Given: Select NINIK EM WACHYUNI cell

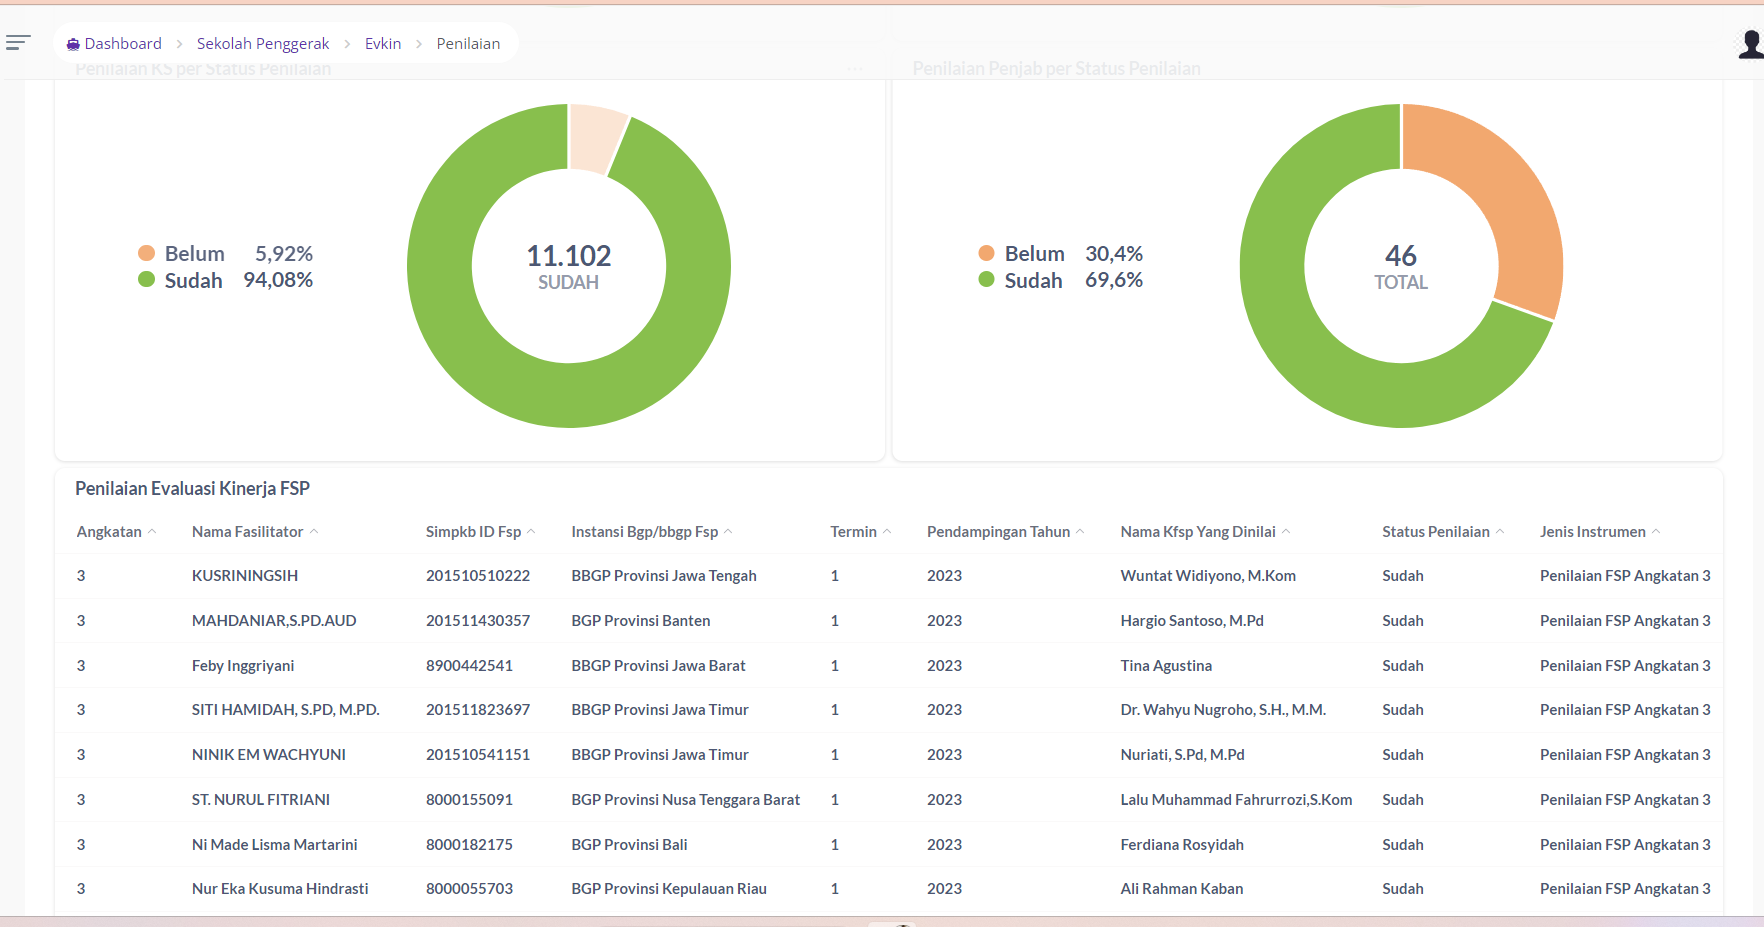Looking at the screenshot, I should (x=269, y=755).
